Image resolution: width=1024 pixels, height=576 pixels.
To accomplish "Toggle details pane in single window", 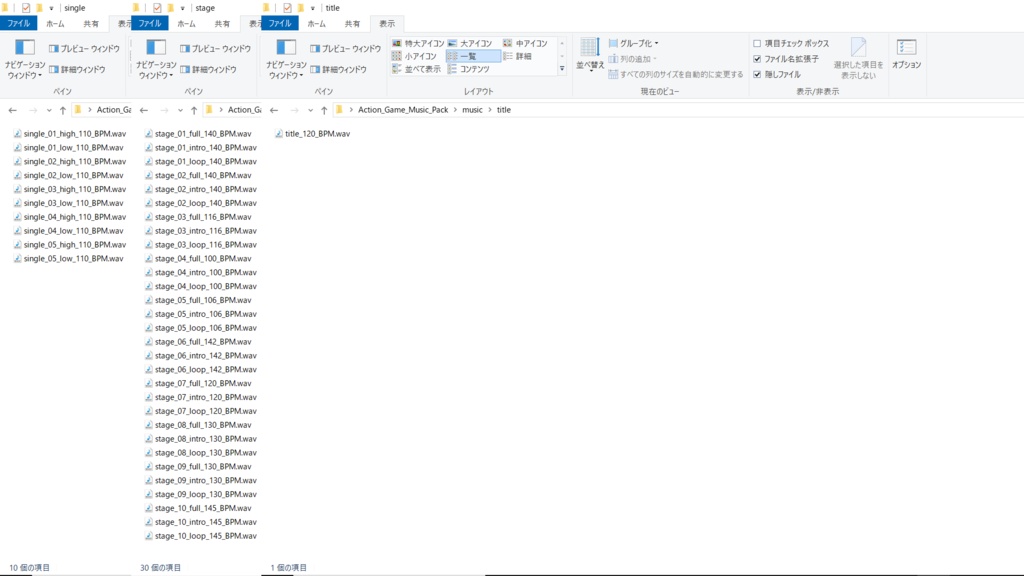I will point(77,69).
